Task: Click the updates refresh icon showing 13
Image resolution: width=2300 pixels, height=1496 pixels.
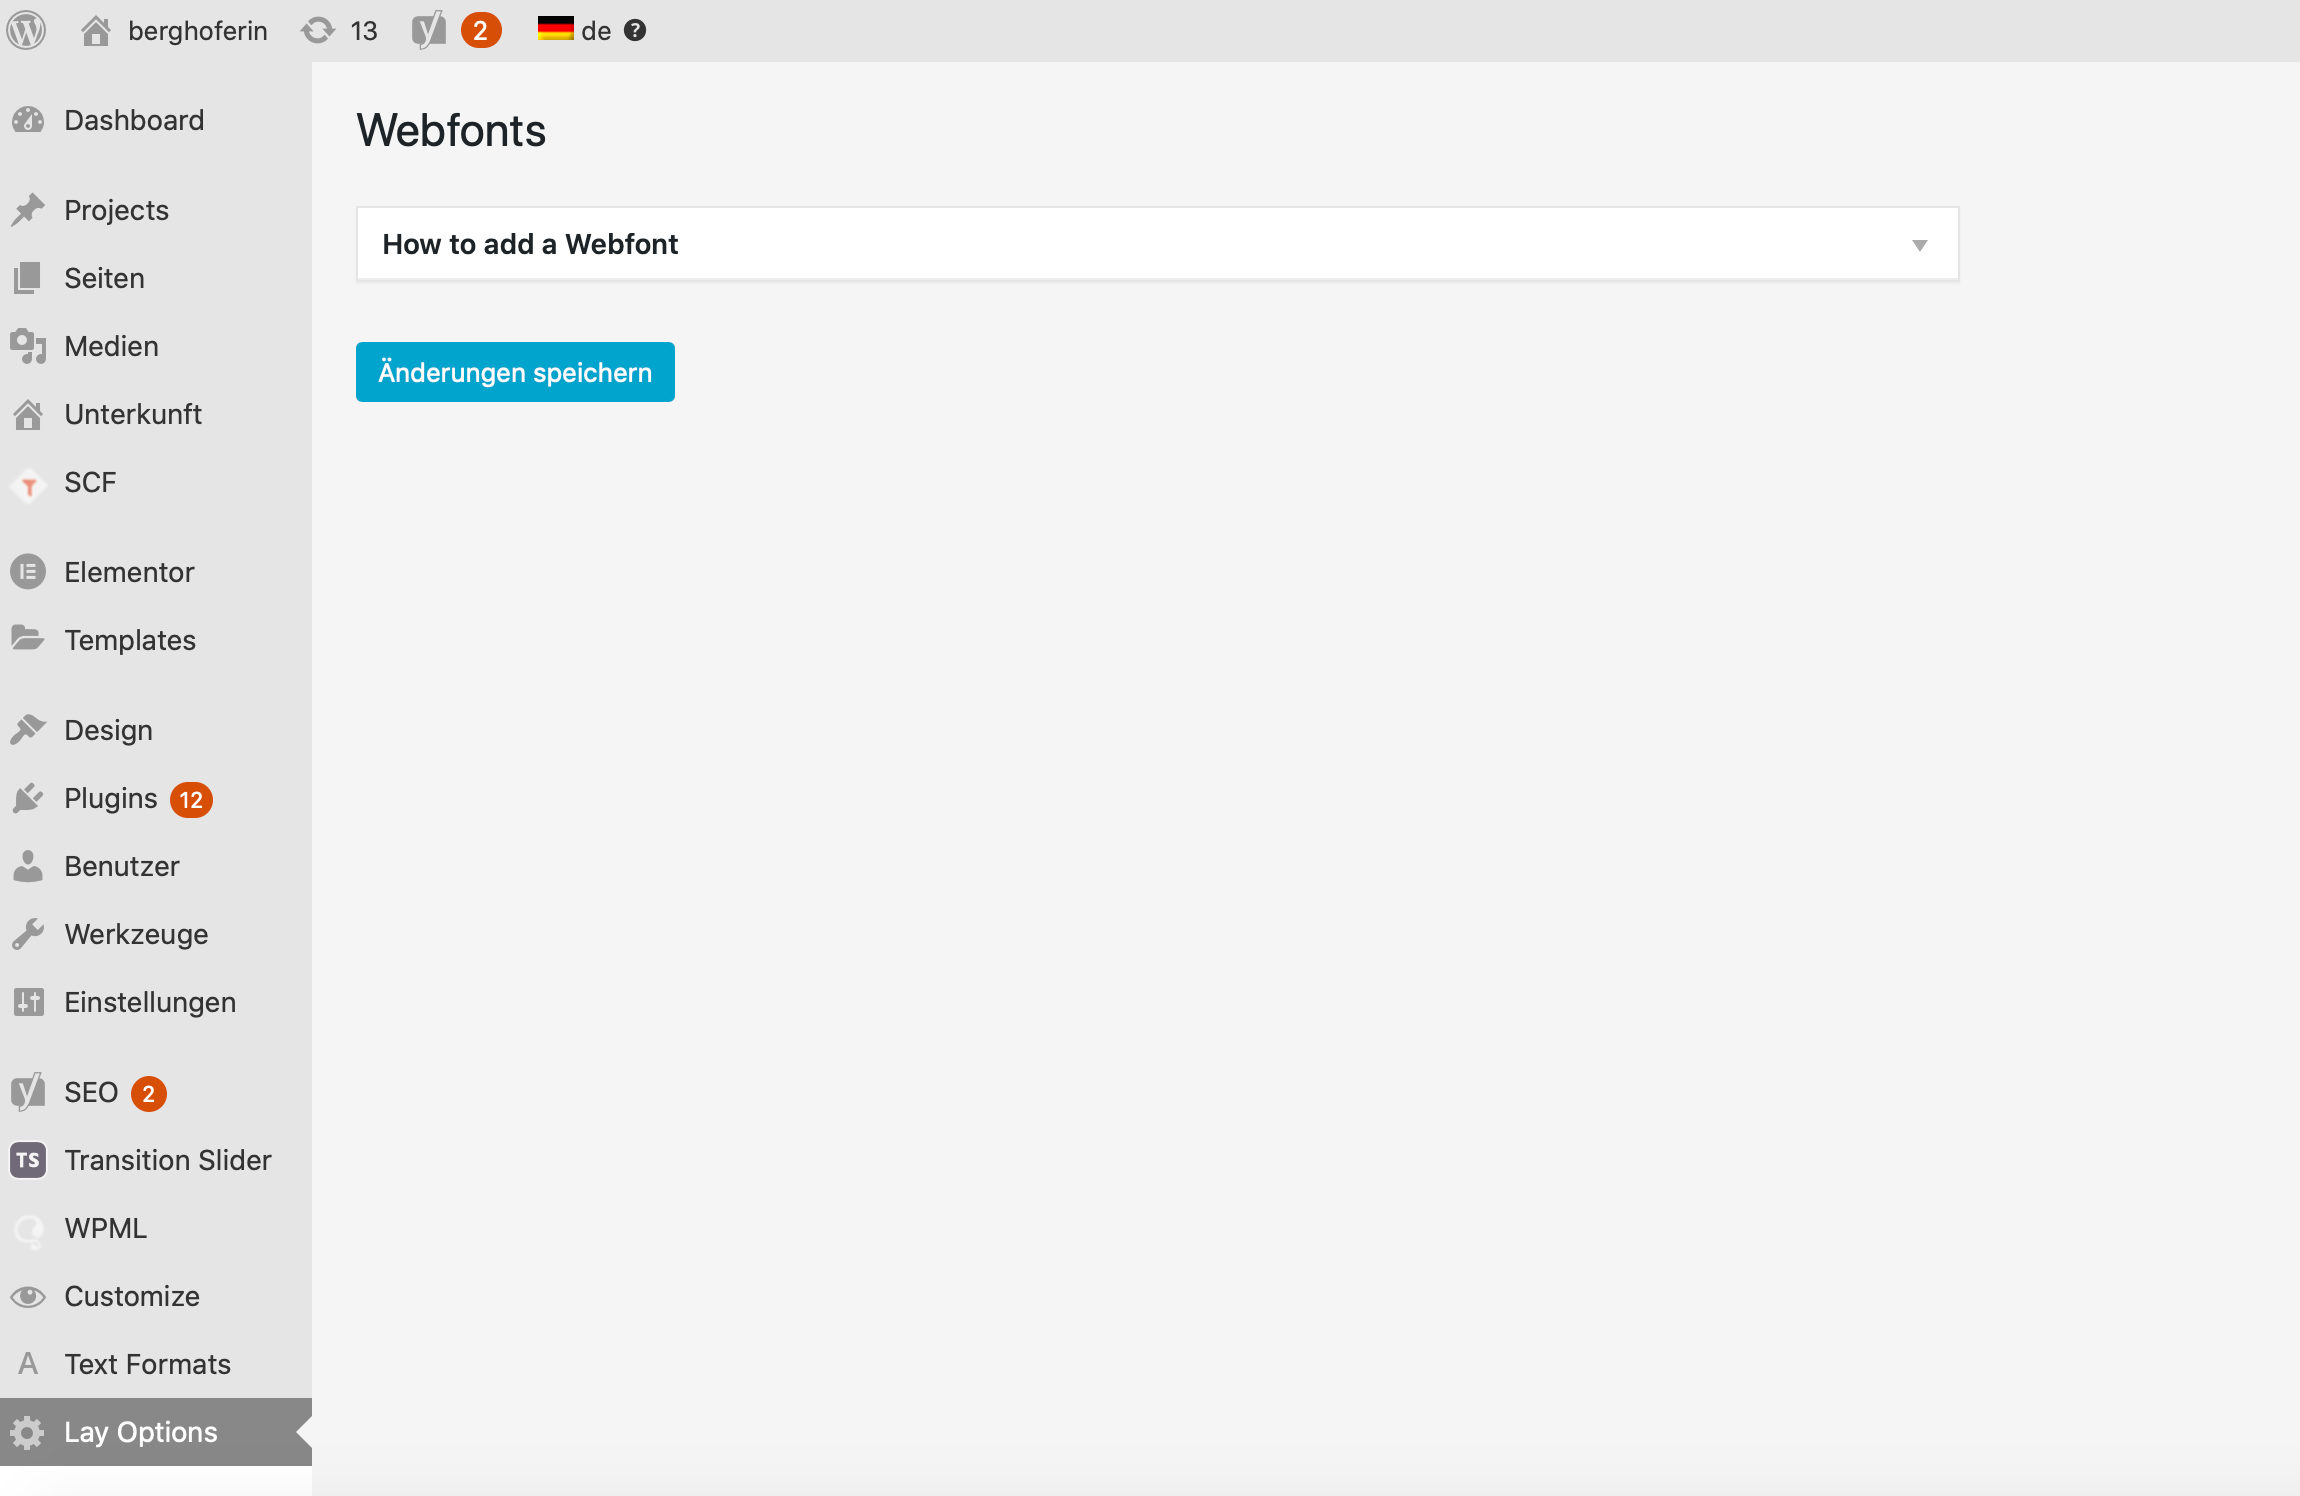Action: 318,30
